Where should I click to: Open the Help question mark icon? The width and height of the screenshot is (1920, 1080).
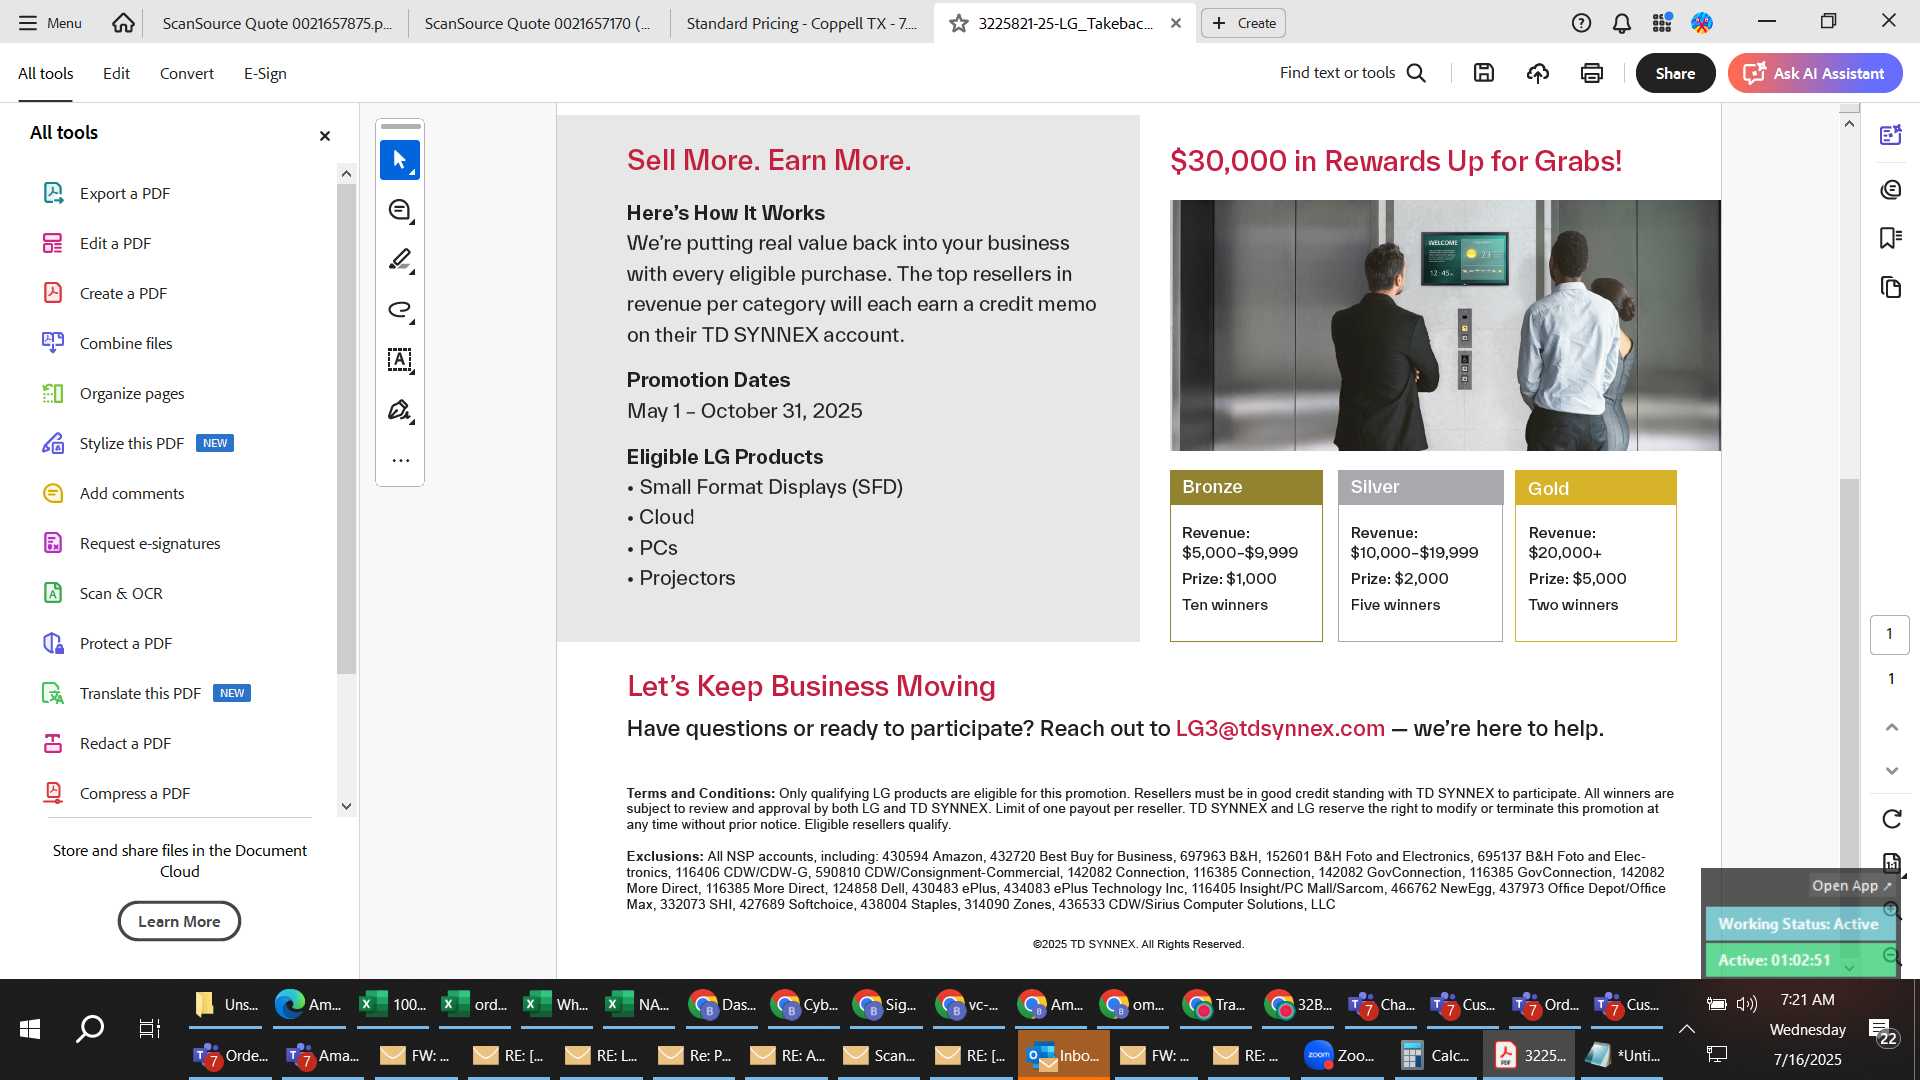(1581, 23)
